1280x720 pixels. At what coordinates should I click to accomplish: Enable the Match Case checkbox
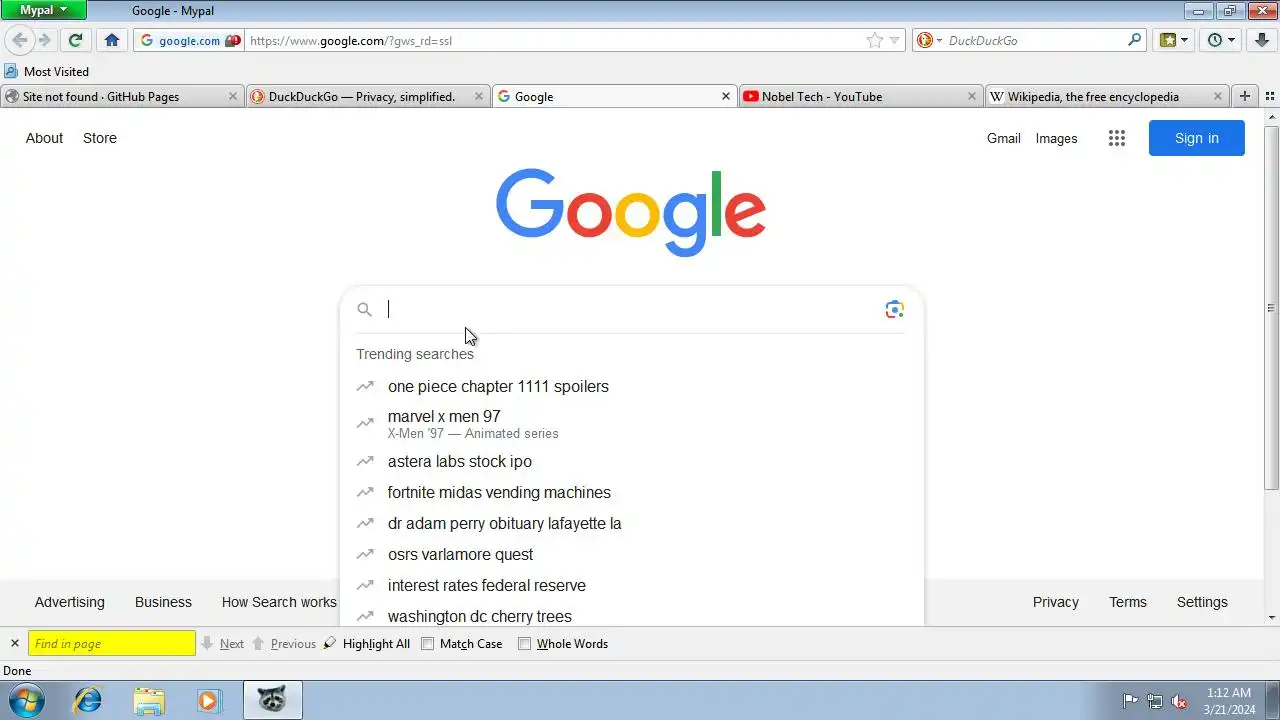[x=428, y=643]
